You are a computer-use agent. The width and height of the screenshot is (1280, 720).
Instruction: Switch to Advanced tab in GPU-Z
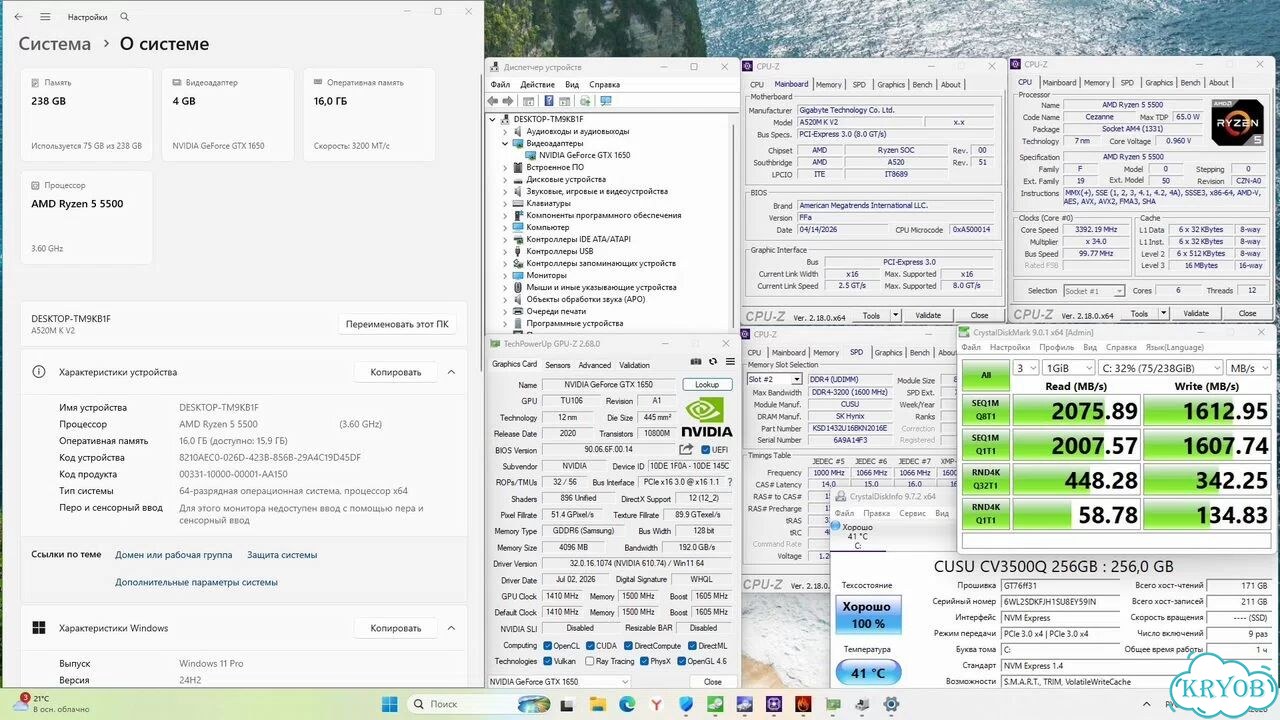click(x=595, y=365)
